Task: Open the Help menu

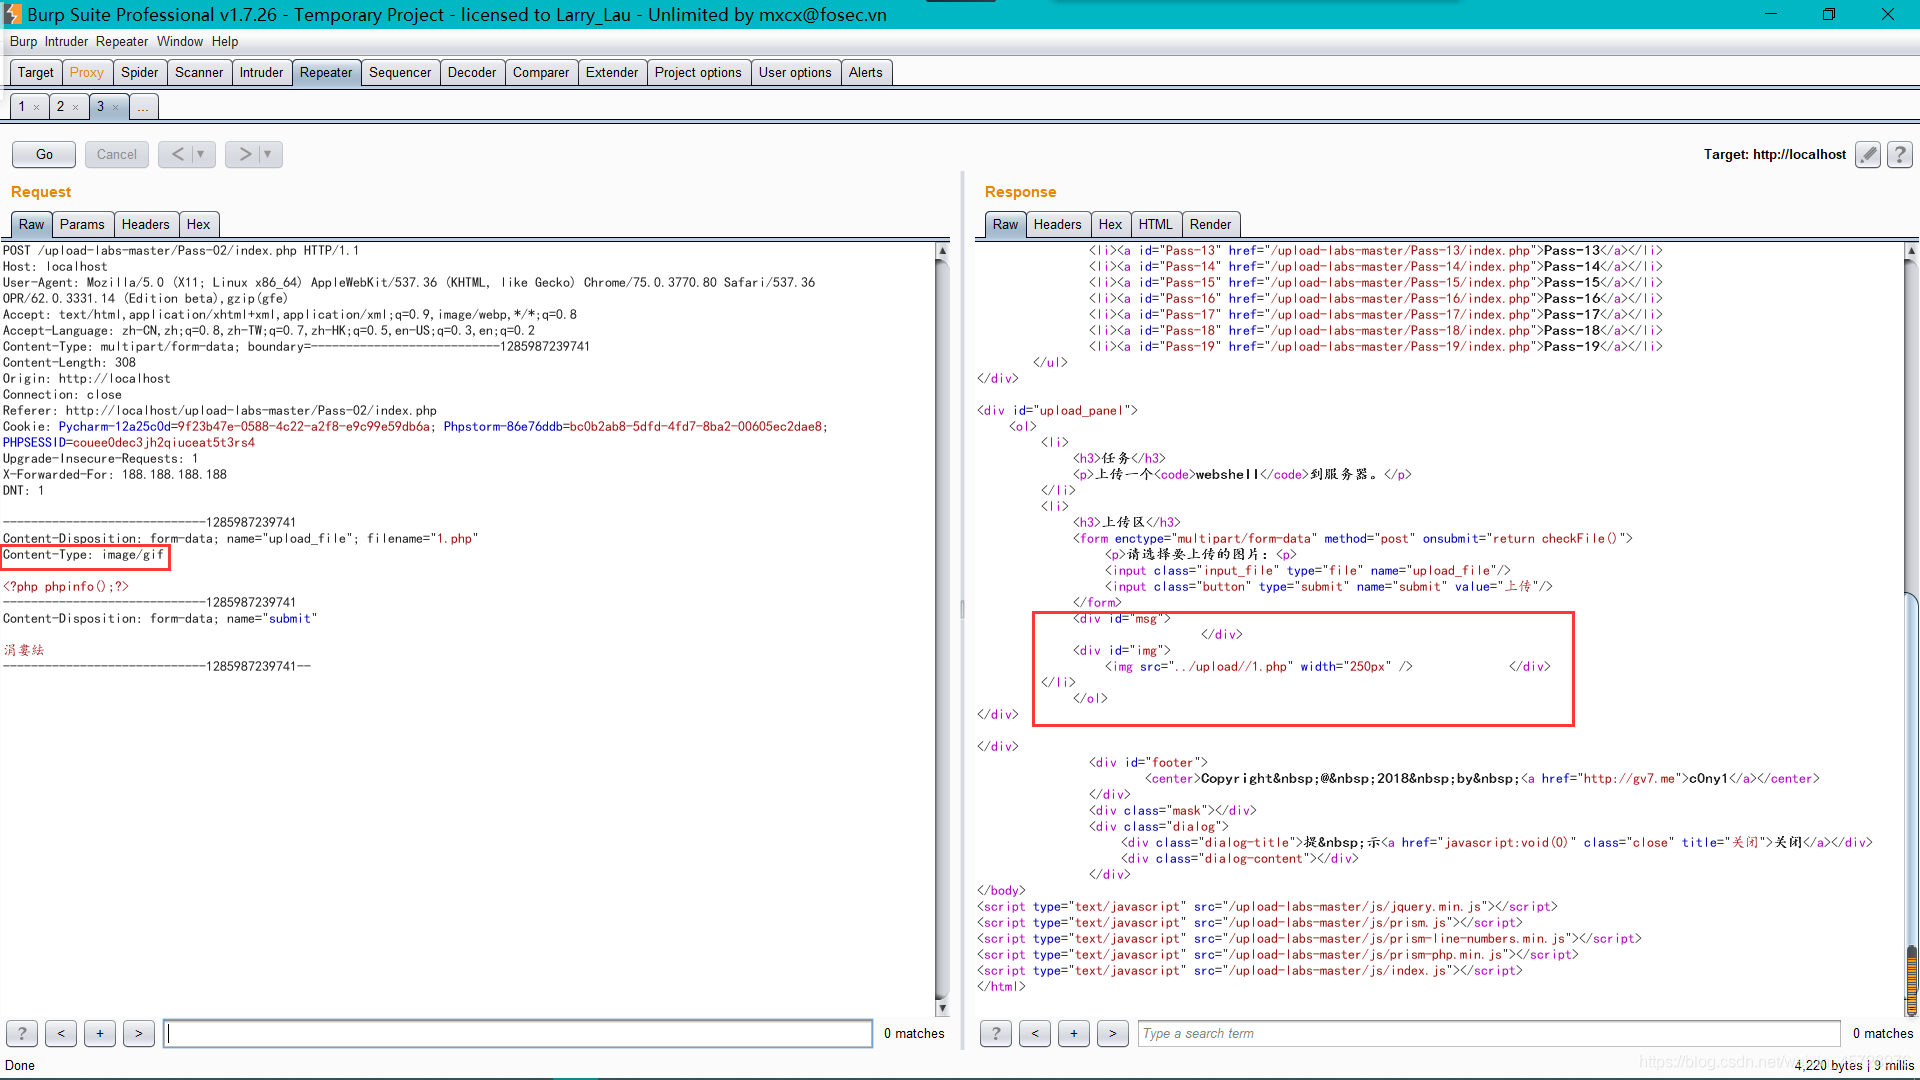Action: pos(225,41)
